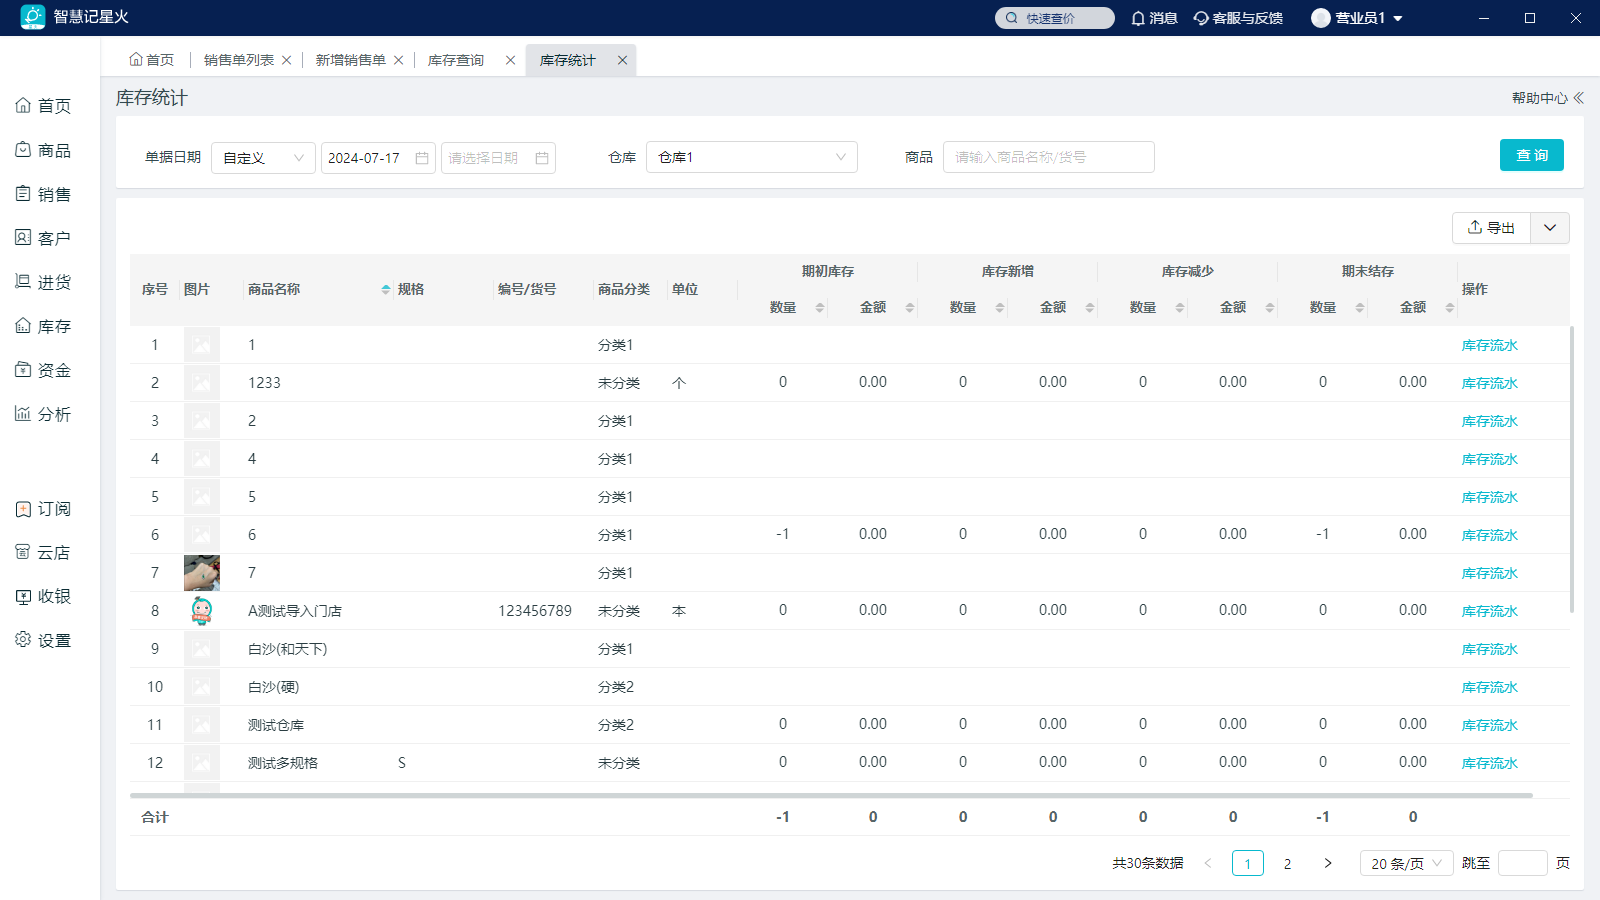Select the 库存统计 tab
The width and height of the screenshot is (1600, 900).
[568, 60]
